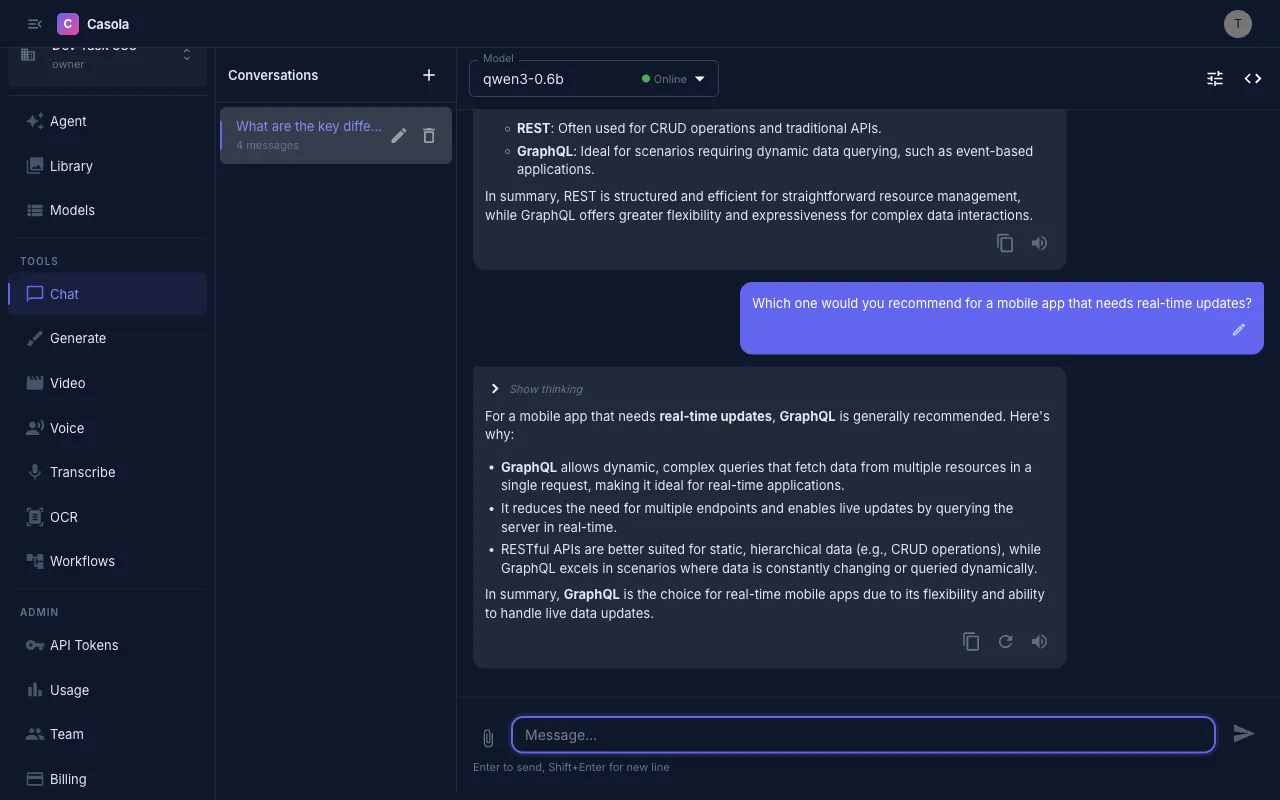Copy the GraphQL recommendation response
1280x800 pixels.
(x=970, y=641)
